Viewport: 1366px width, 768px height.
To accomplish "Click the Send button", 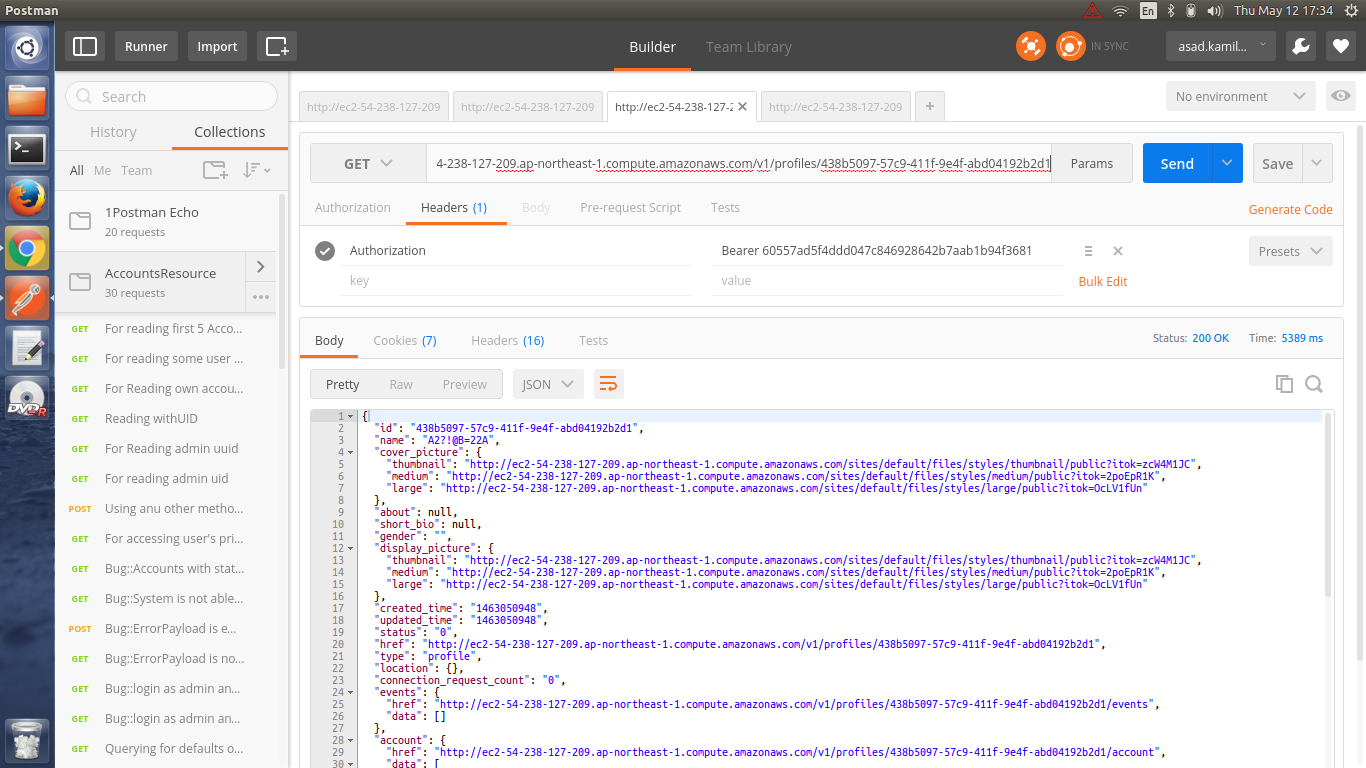I will (x=1176, y=164).
